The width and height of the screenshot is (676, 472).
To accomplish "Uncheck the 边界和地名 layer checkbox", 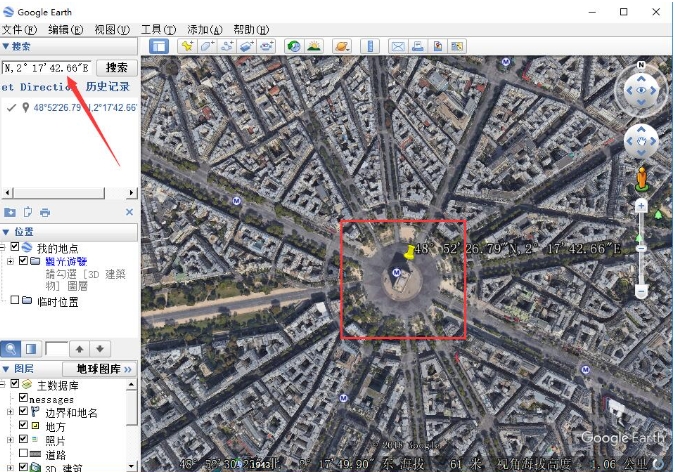I will [x=23, y=411].
